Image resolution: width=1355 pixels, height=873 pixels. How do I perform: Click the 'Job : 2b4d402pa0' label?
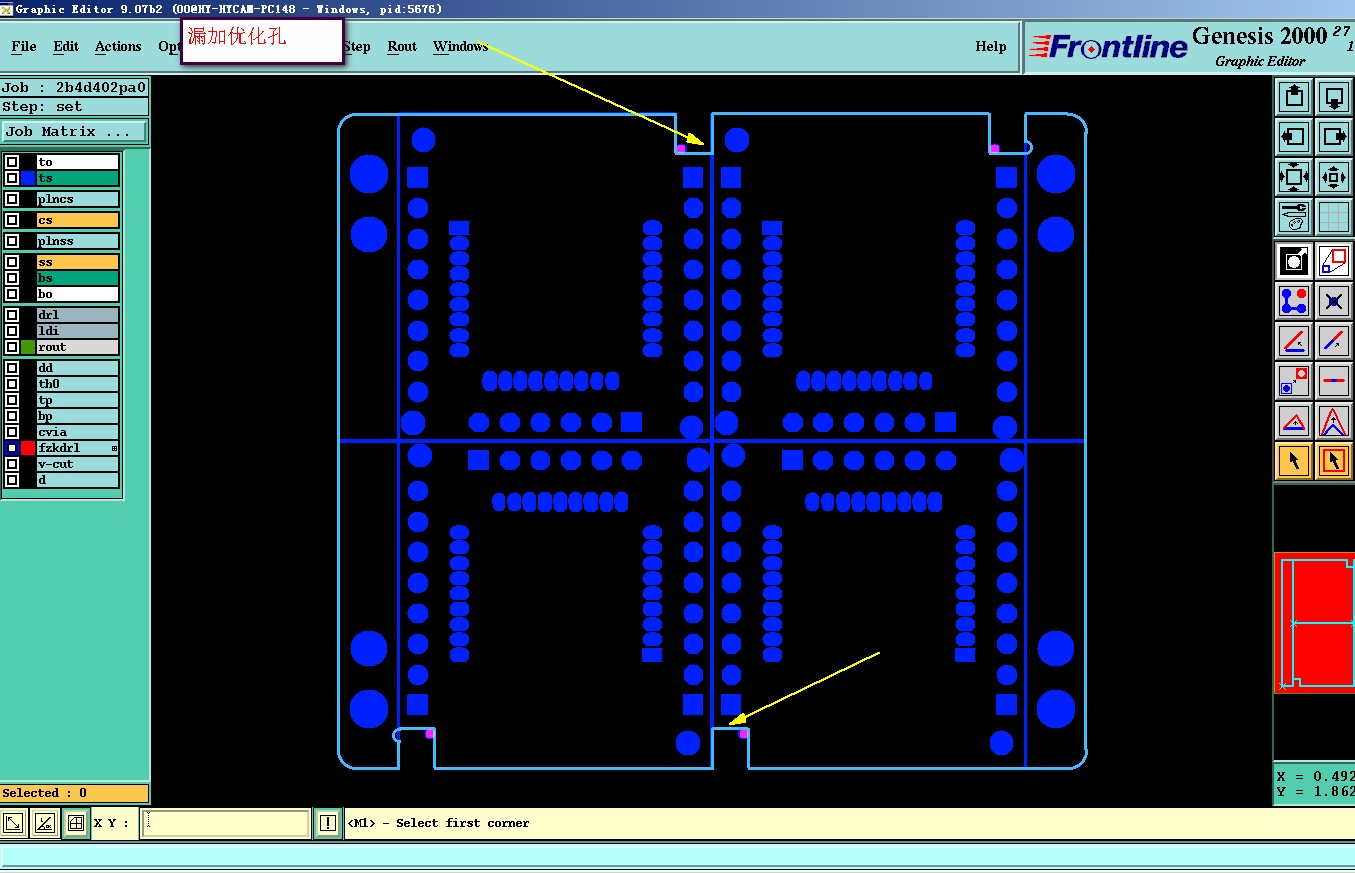(74, 88)
